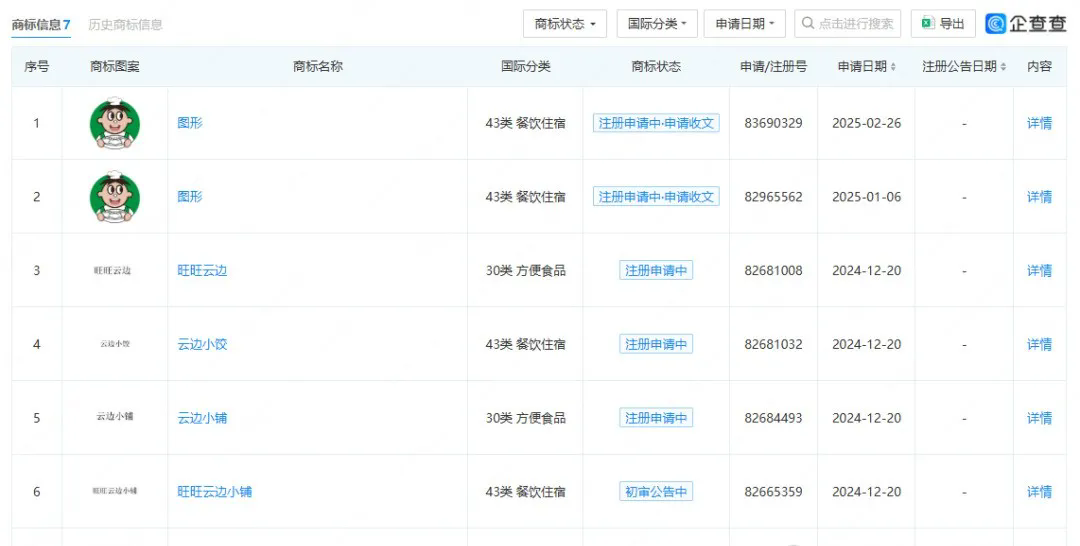The height and width of the screenshot is (546, 1080).
Task: Click 30类 方便食品 cell for 云边小铺
Action: pyautogui.click(x=526, y=418)
